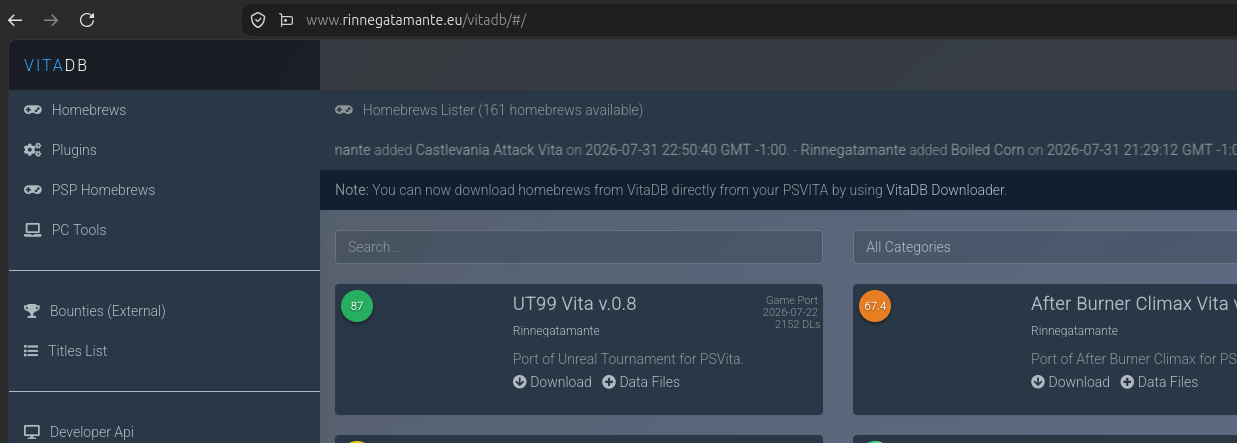
Task: Click the shield tracking protection icon
Action: [258, 20]
